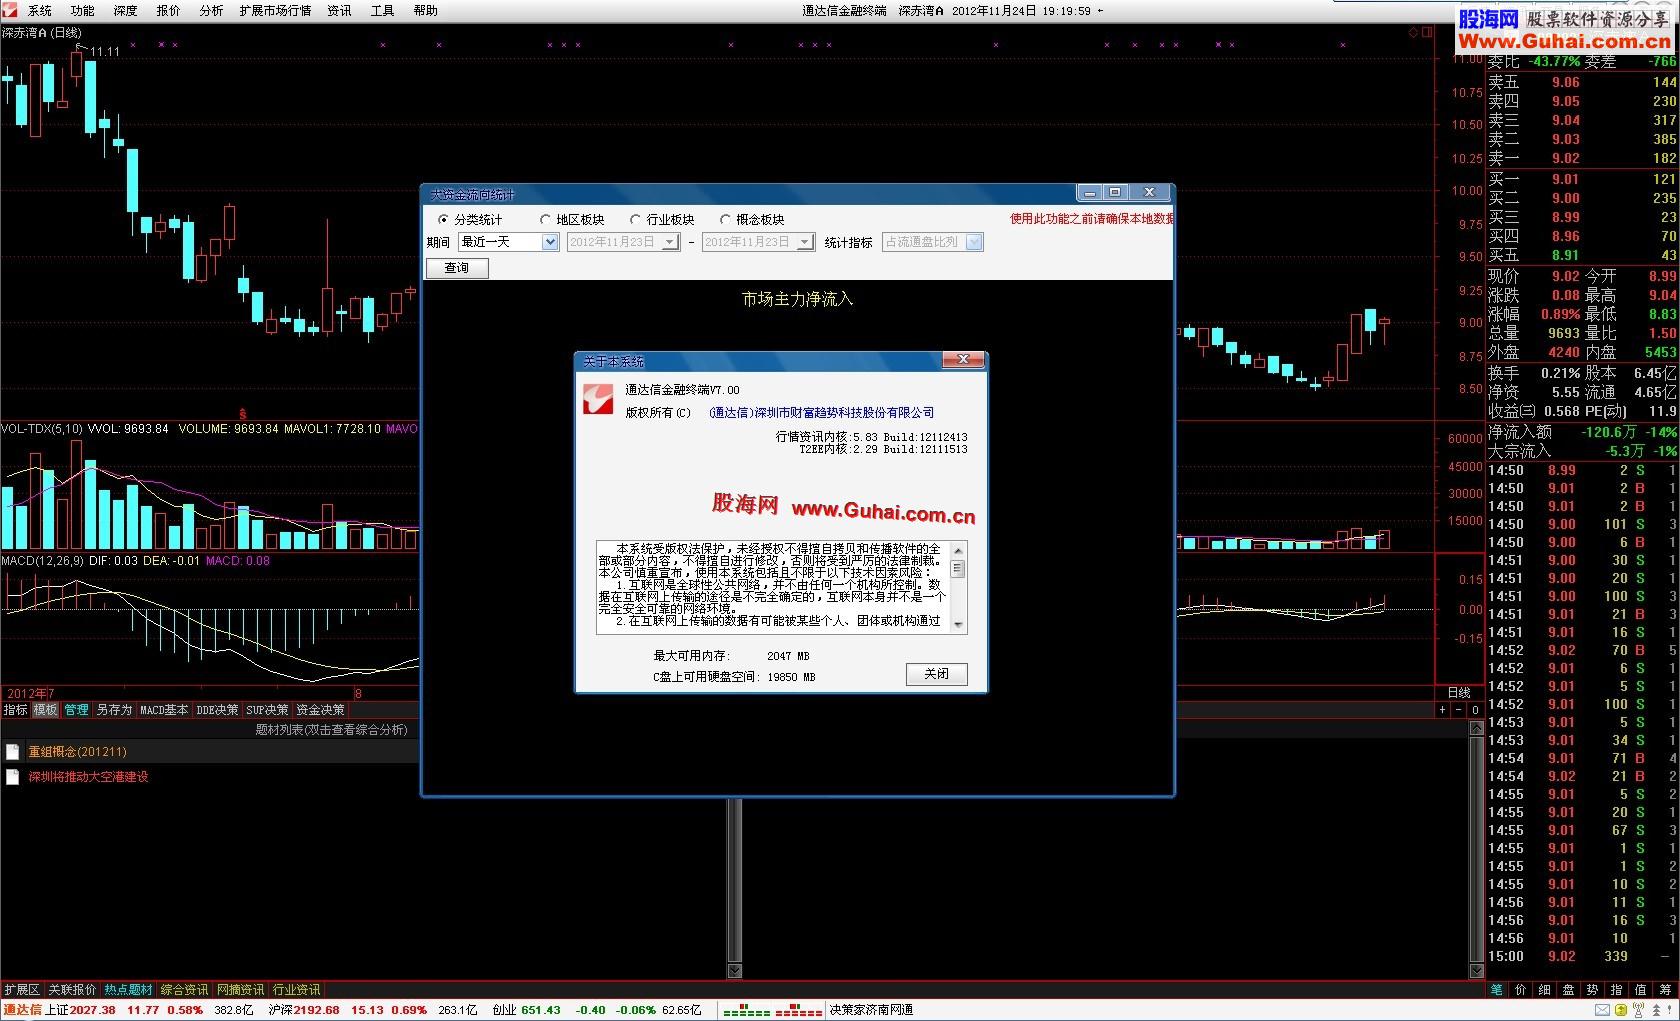Select the DDE决策 template tab

coord(217,709)
